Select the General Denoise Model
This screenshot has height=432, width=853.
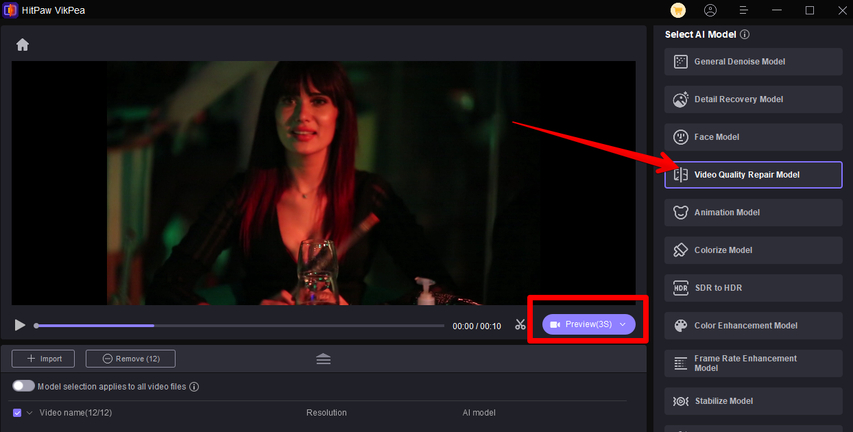click(x=753, y=62)
